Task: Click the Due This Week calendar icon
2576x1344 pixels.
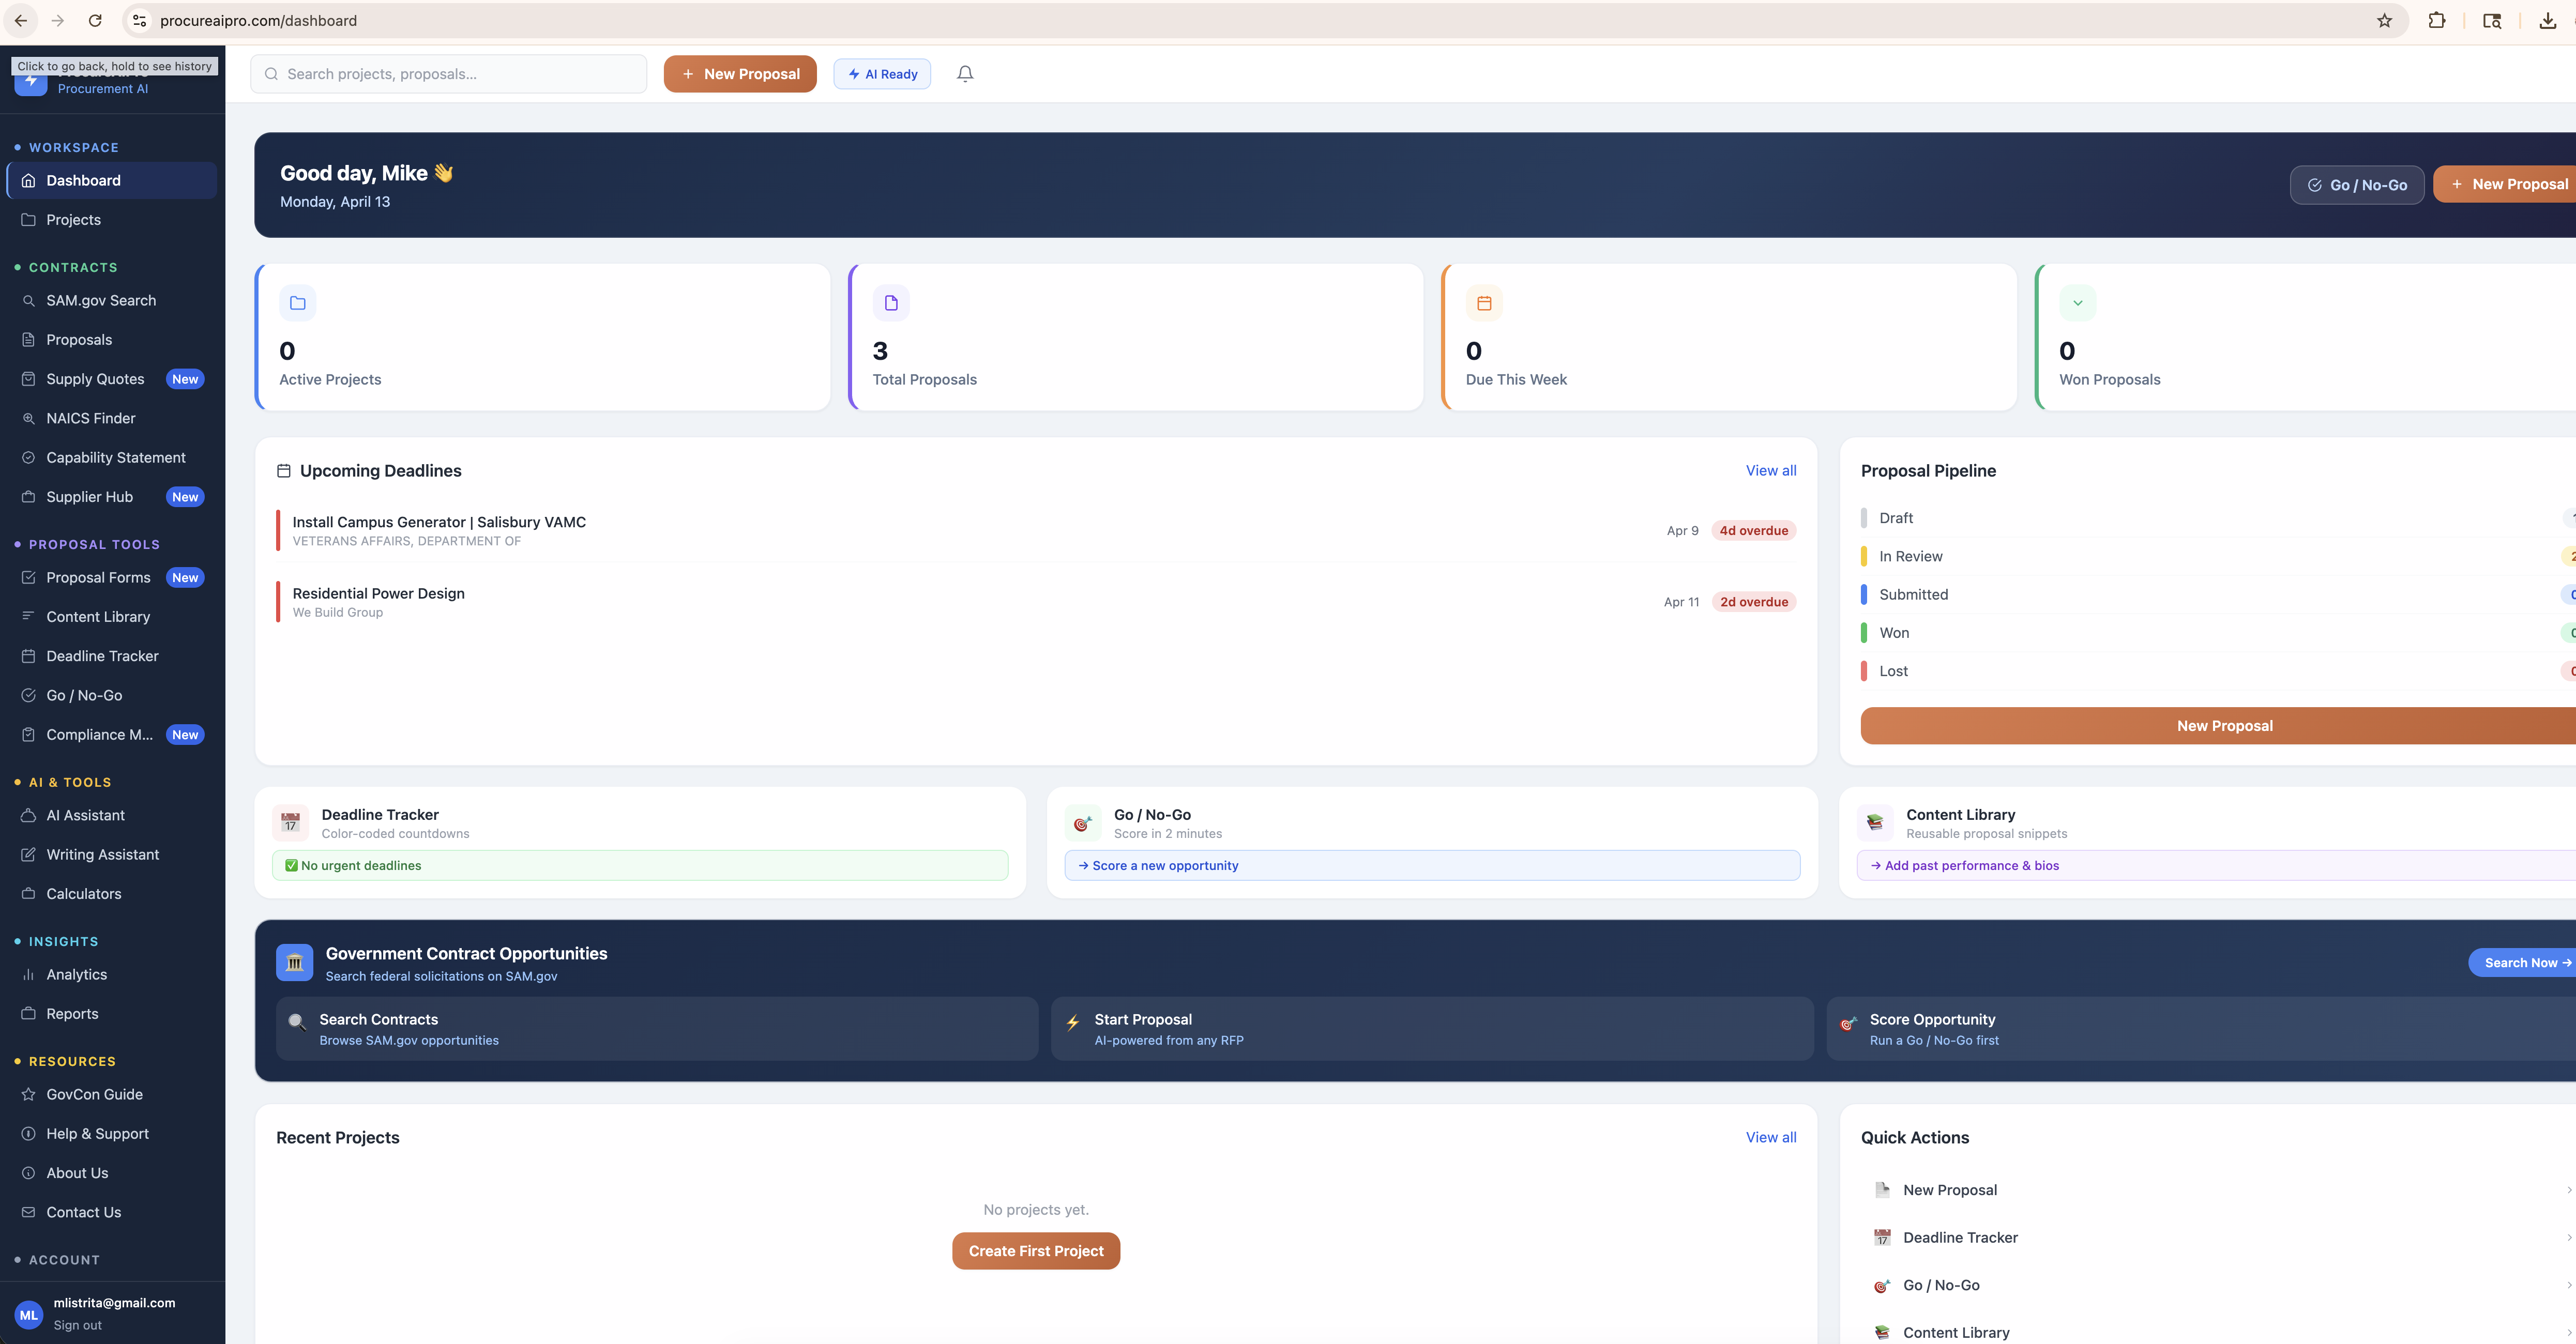Action: click(1484, 303)
